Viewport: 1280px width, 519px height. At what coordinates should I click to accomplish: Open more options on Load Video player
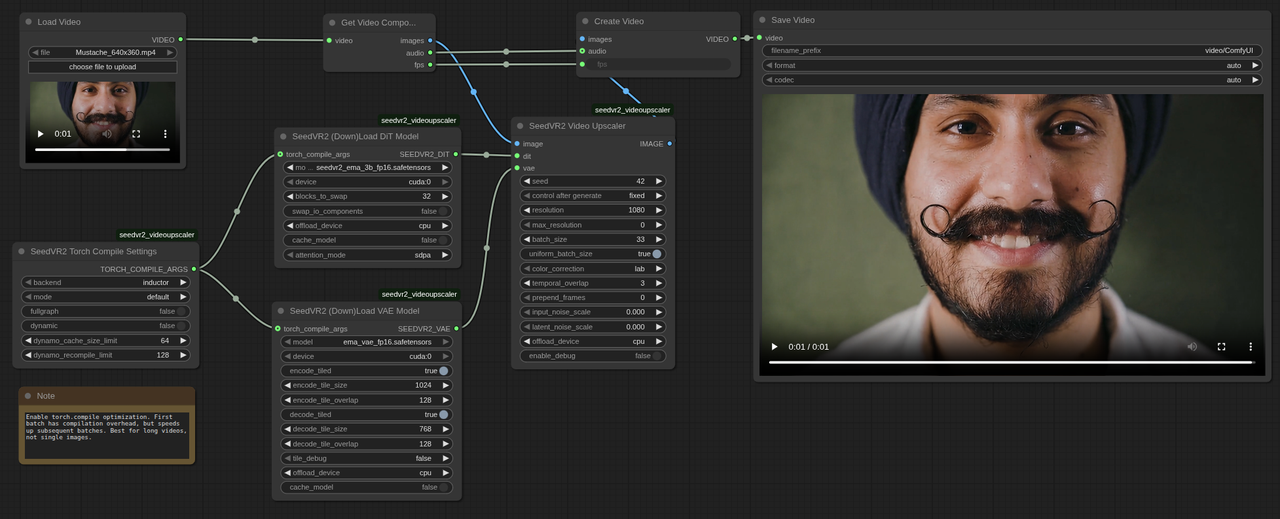click(x=165, y=134)
